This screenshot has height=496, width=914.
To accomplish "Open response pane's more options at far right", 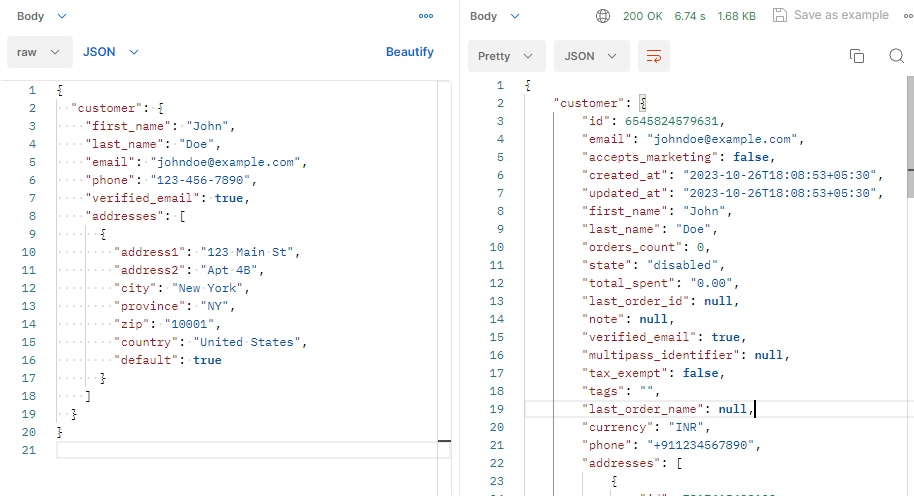I will coord(907,16).
